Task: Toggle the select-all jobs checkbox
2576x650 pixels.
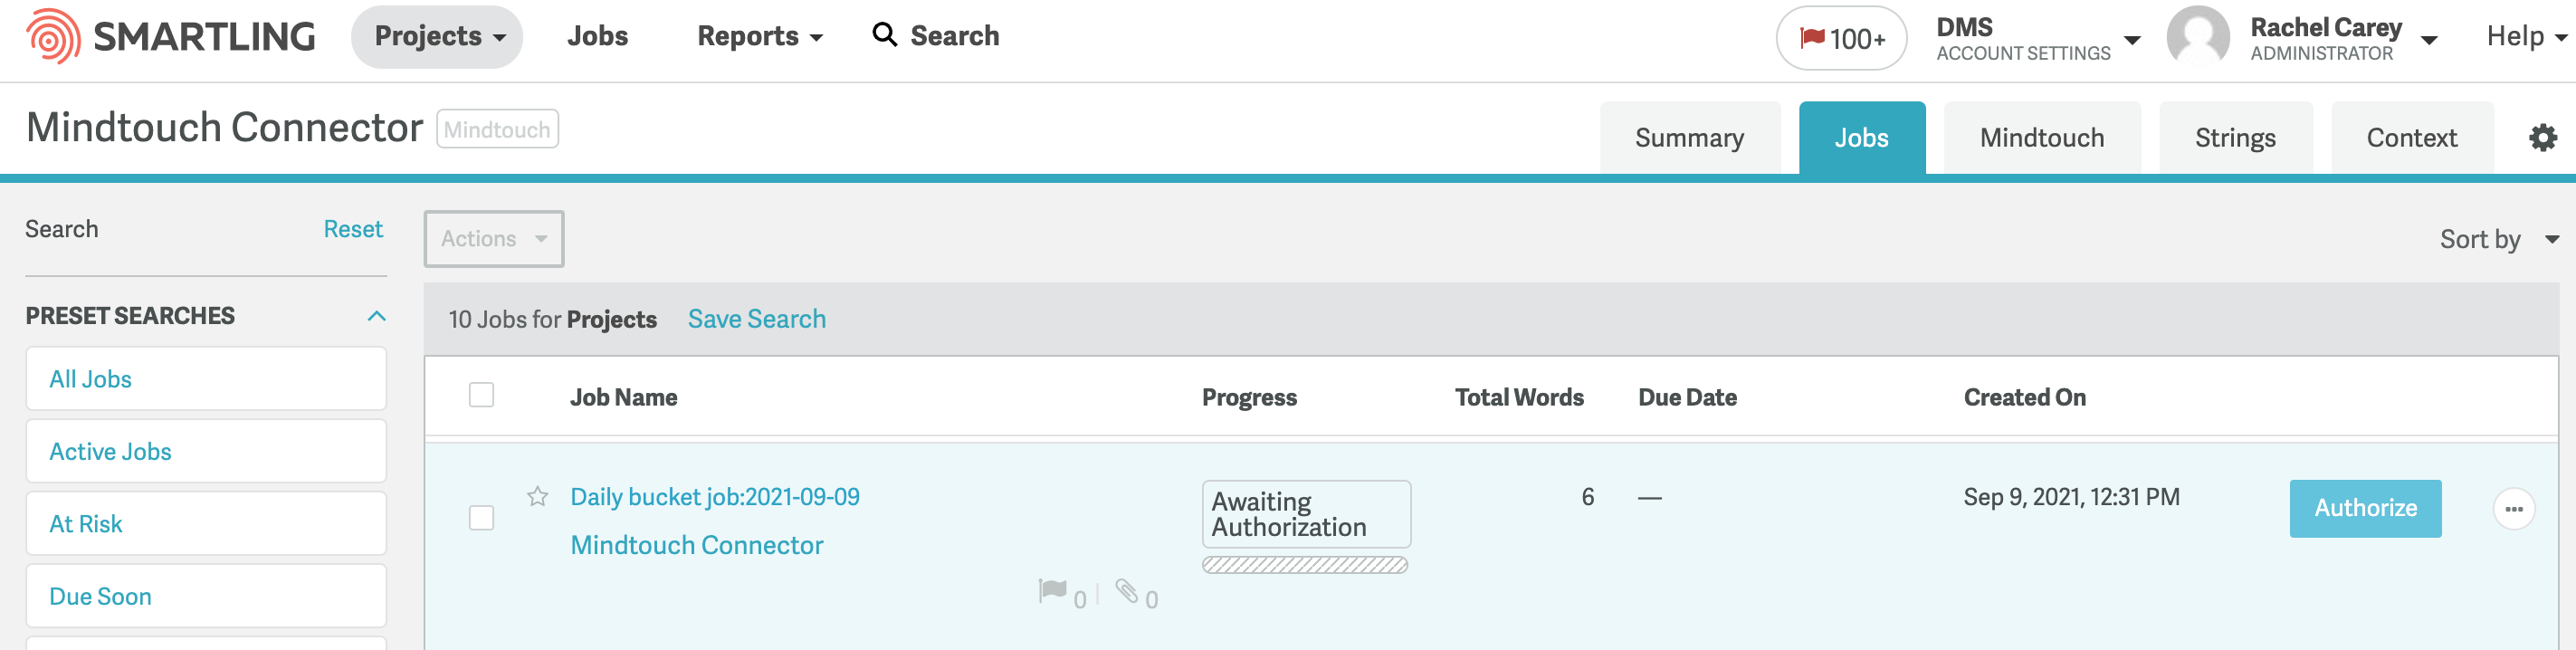Action: tap(481, 395)
